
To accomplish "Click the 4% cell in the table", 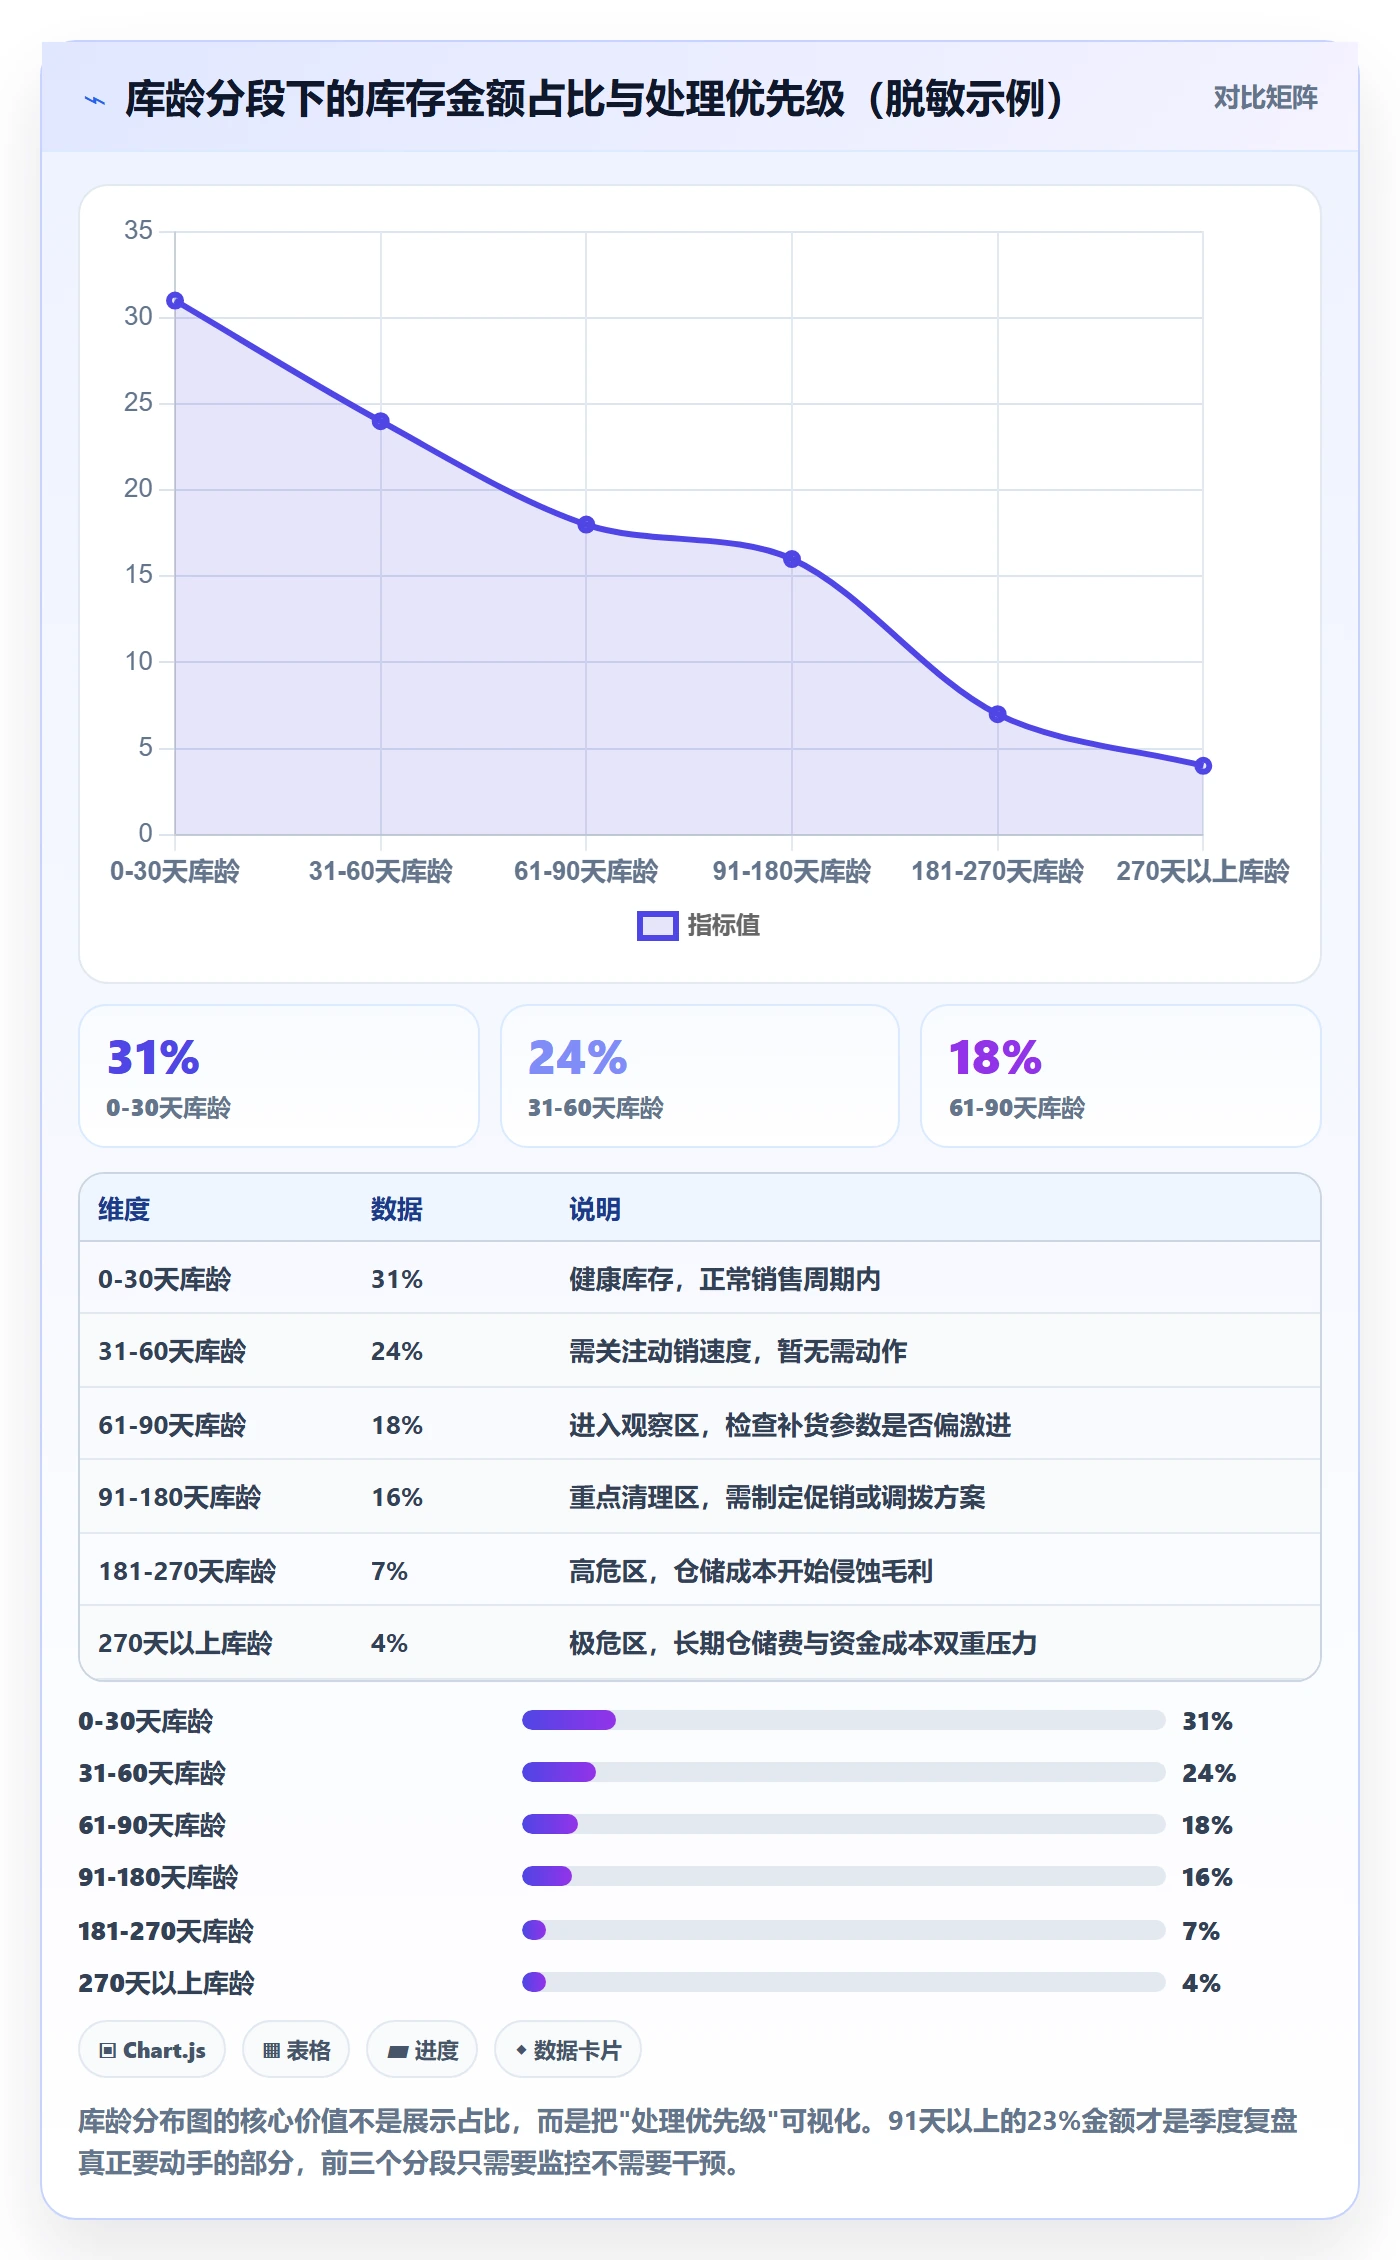I will click(x=390, y=1643).
